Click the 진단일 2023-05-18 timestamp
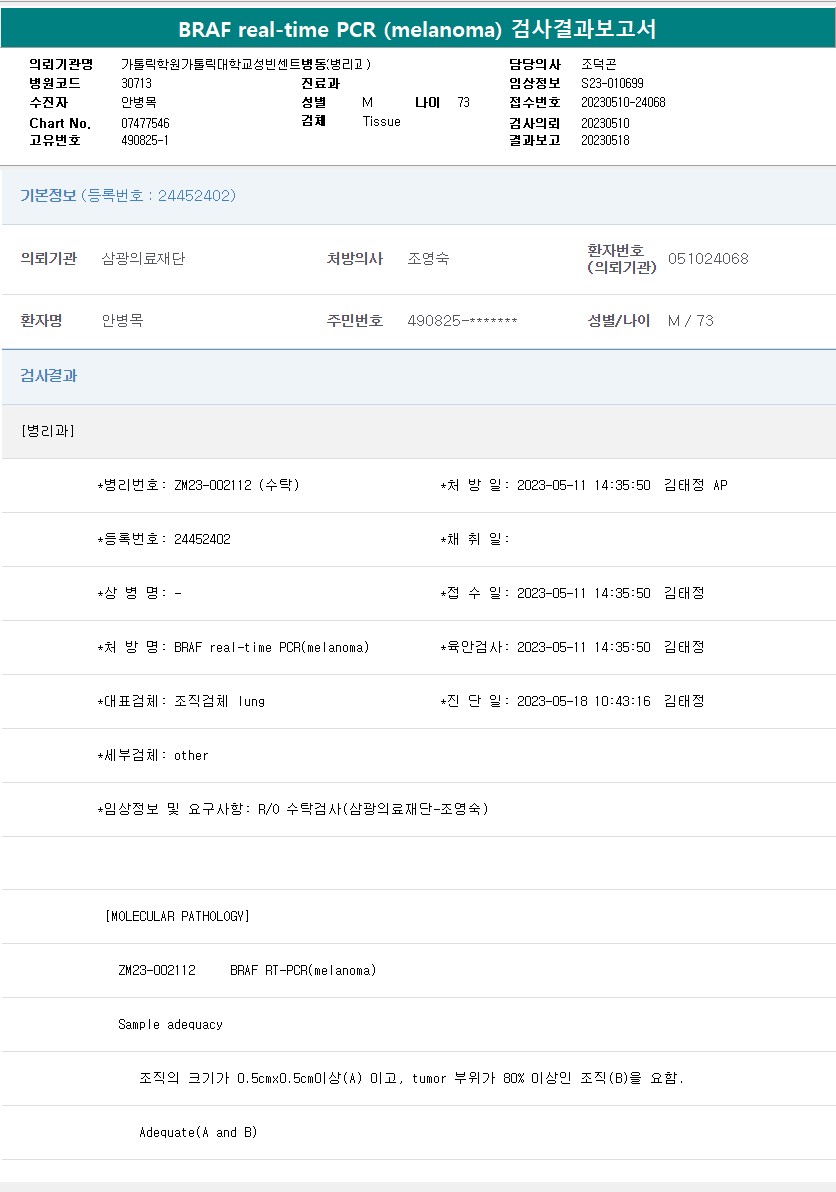 (583, 701)
